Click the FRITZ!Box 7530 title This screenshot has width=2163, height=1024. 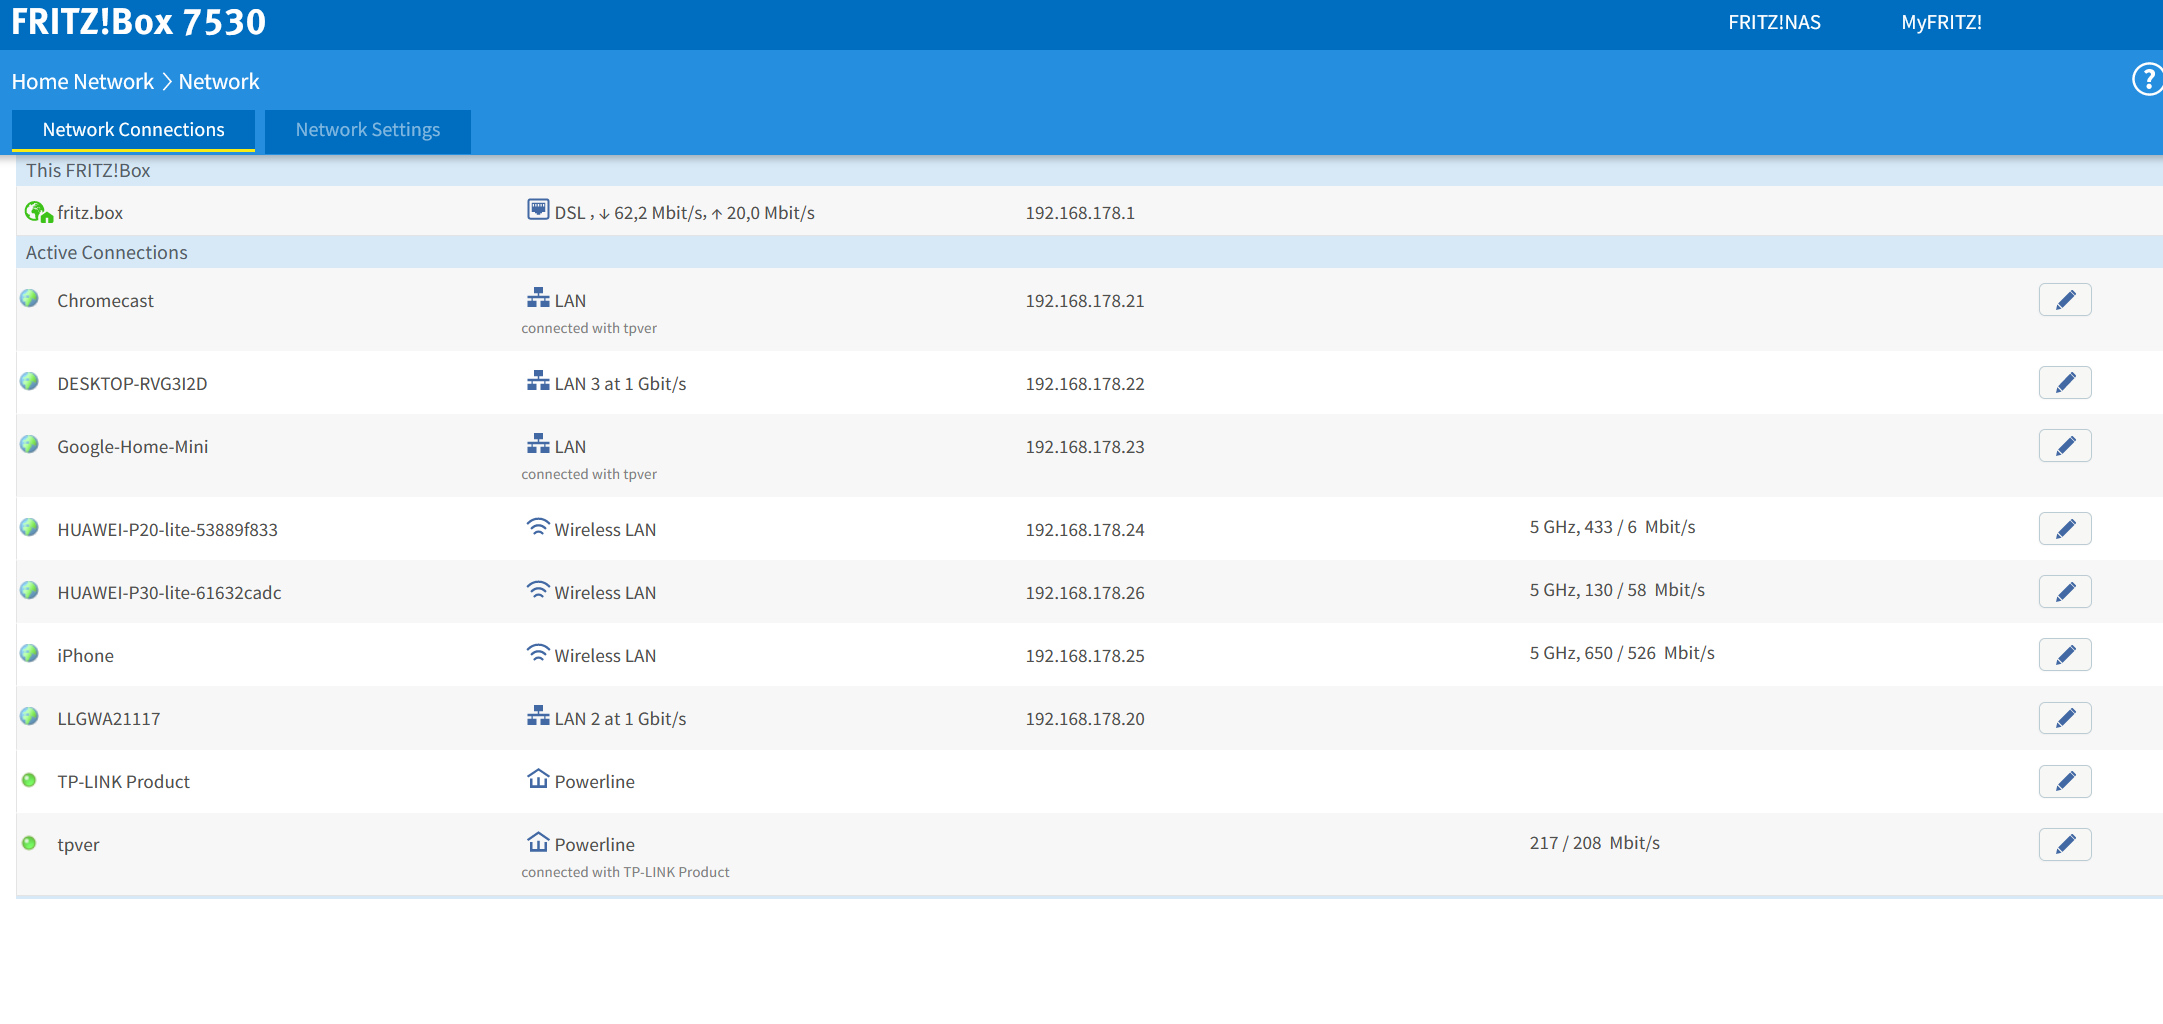[x=139, y=21]
